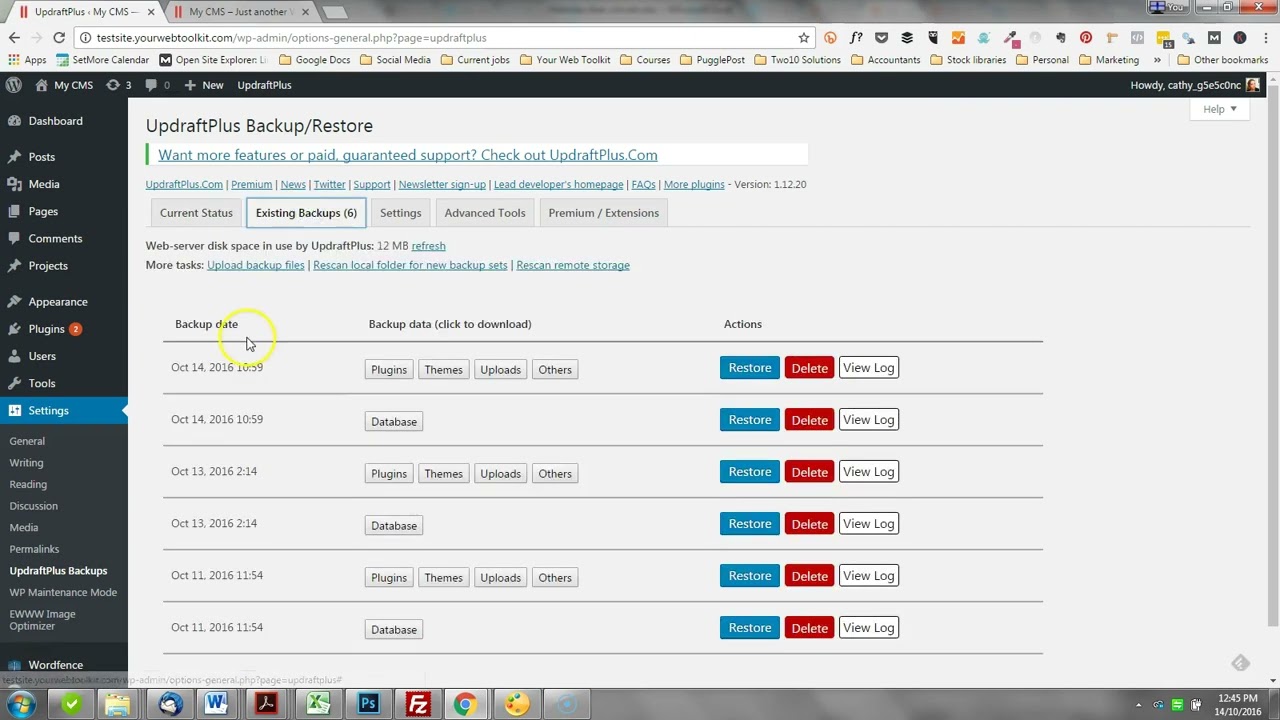Download Plugins from Oct 14 backup

[x=389, y=370]
